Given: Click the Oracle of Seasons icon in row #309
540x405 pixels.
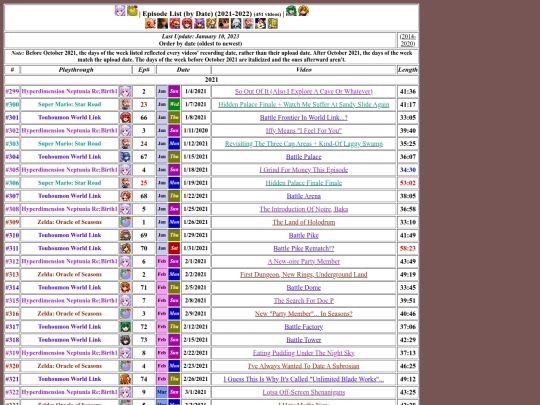Looking at the screenshot, I should click(125, 222).
